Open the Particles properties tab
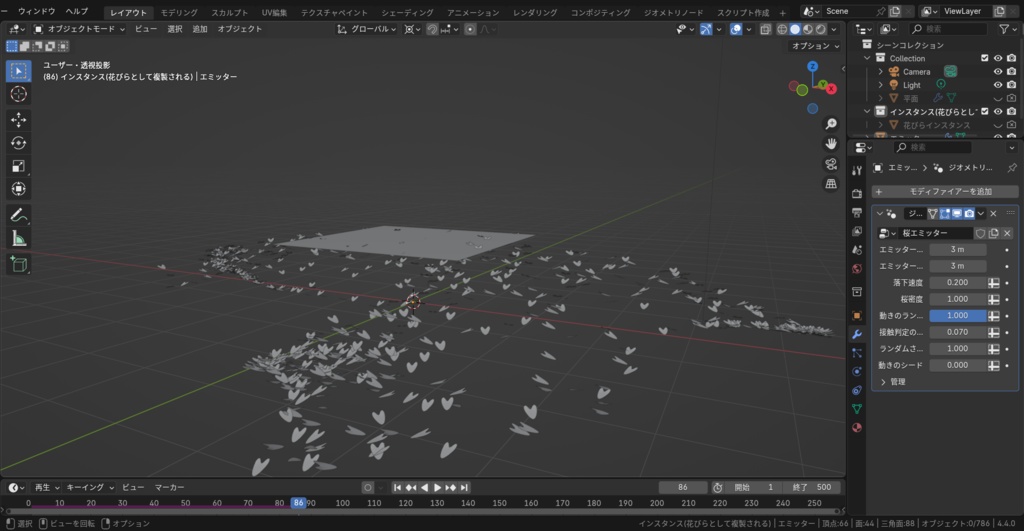The image size is (1024, 531). [x=857, y=353]
